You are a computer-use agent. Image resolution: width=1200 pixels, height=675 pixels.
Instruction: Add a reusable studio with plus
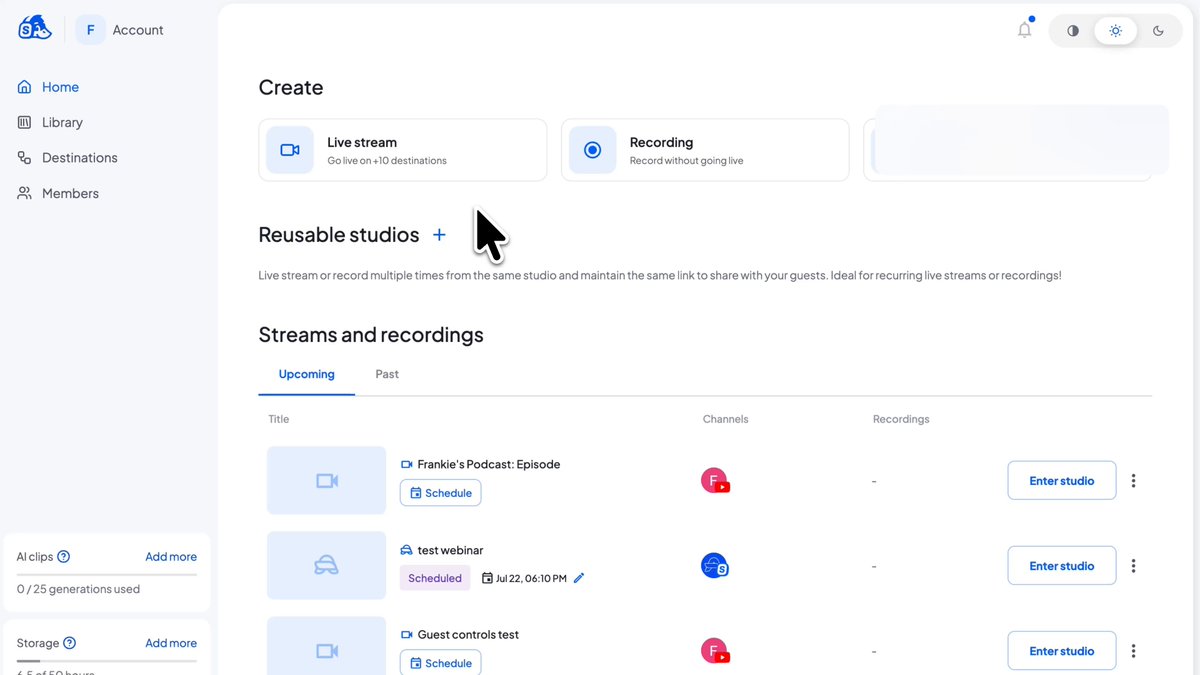click(x=439, y=235)
